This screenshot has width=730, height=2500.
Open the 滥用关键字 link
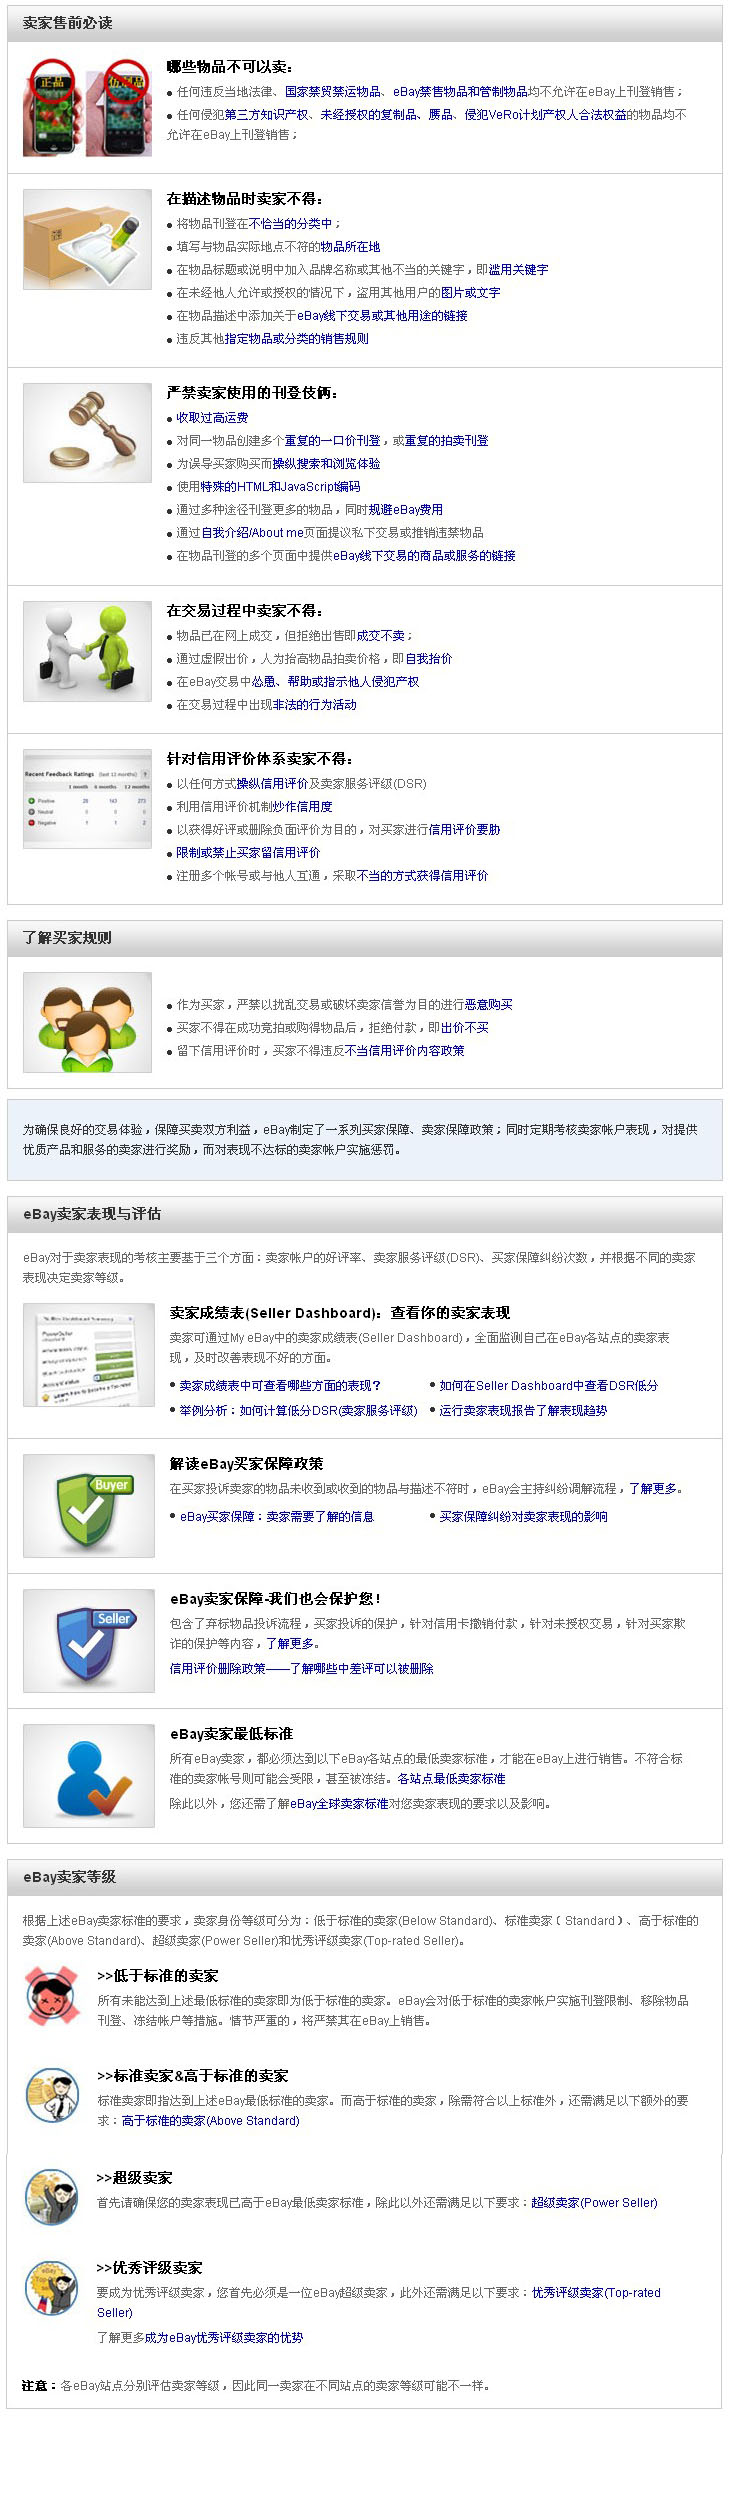pos(518,270)
